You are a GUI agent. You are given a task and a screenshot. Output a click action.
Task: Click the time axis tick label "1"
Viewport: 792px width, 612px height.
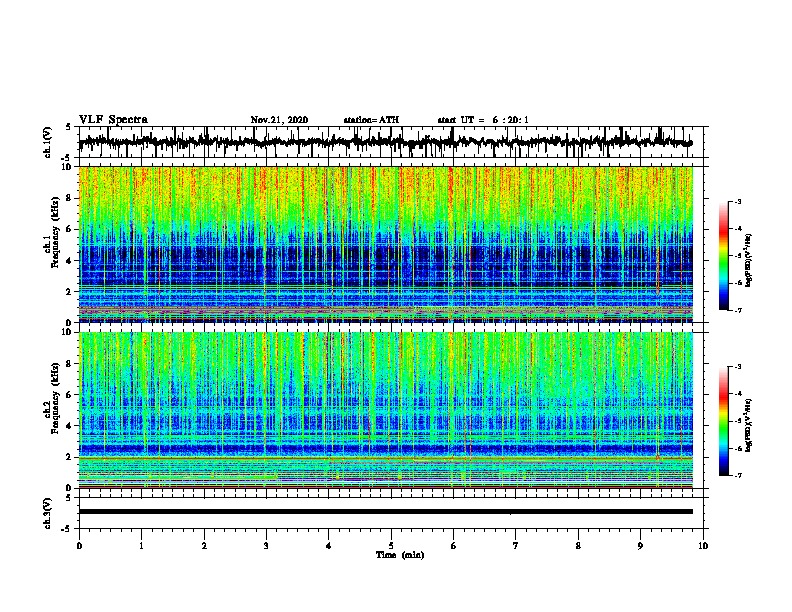(x=141, y=546)
